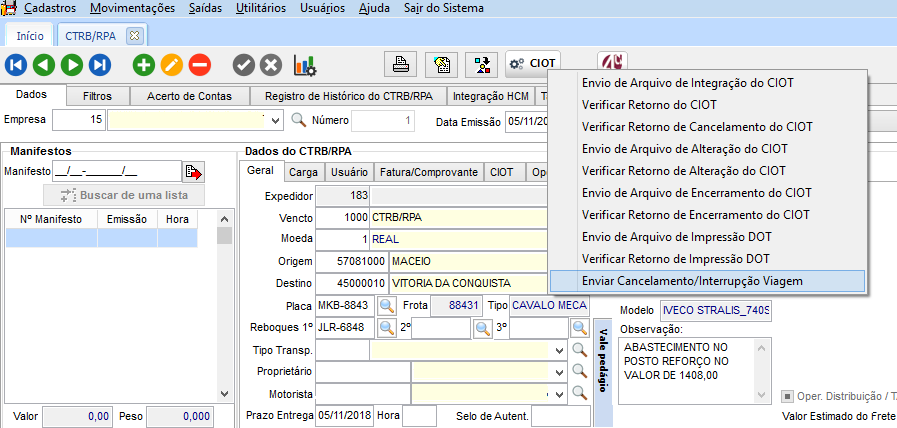Open the Fatura/Comprovante tab
897x428 pixels.
430,172
